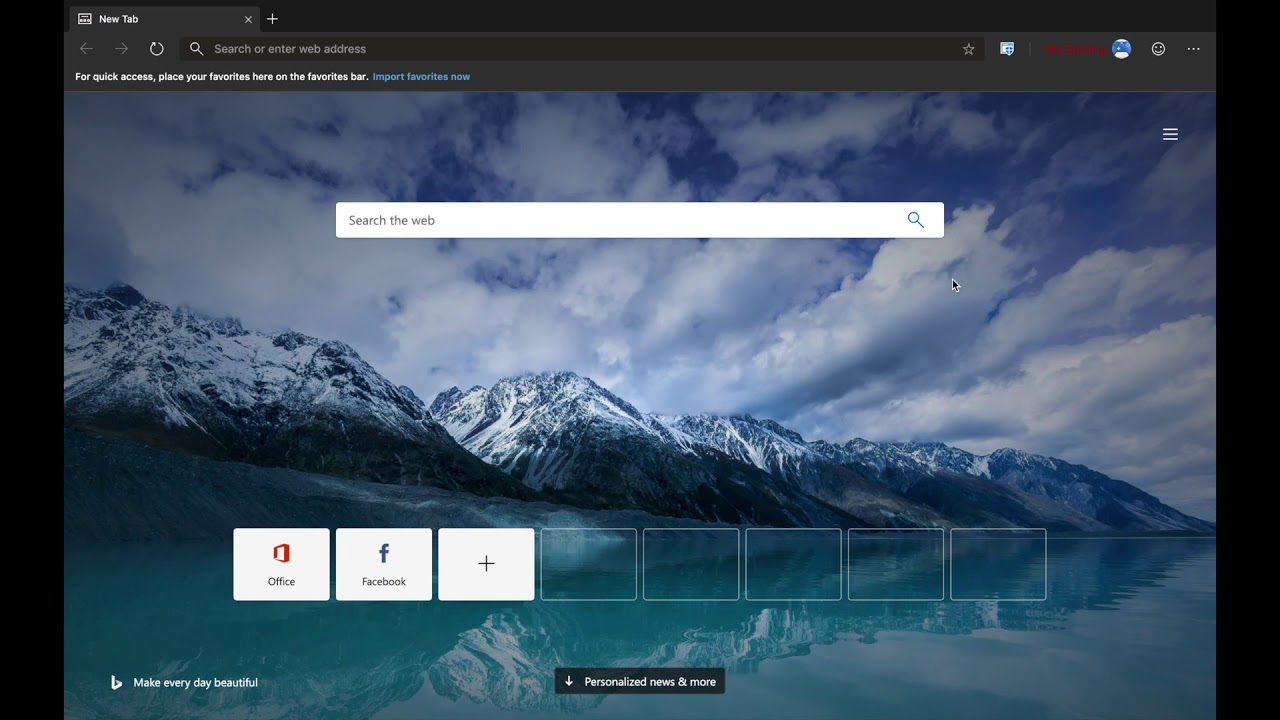Image resolution: width=1280 pixels, height=720 pixels.
Task: Open the page settings hamburger menu
Action: tap(1170, 134)
